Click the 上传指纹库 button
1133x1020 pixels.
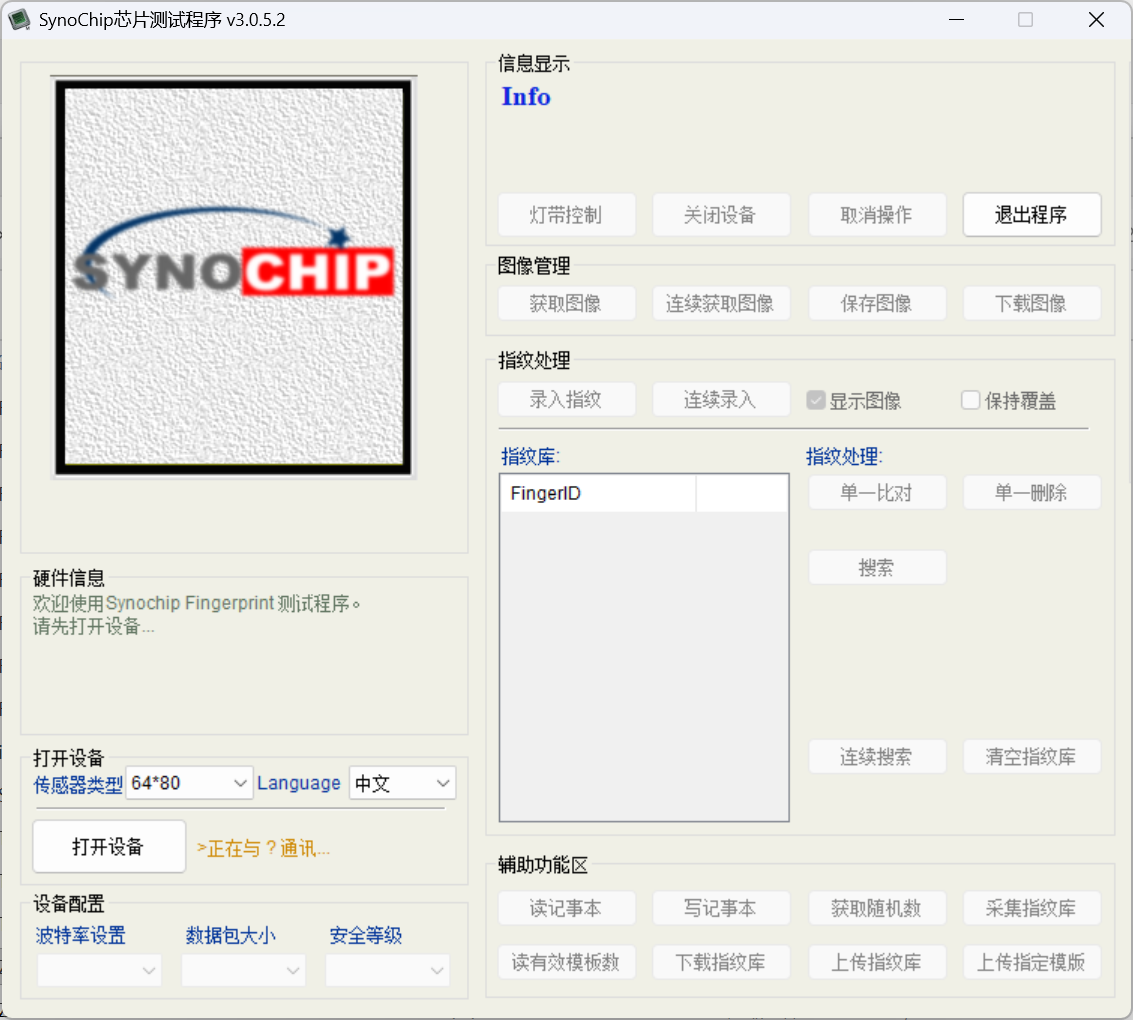click(877, 962)
